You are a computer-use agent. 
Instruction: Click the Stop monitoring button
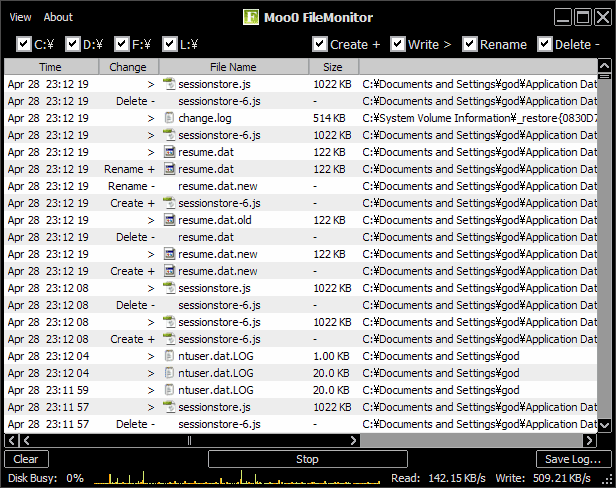click(308, 459)
